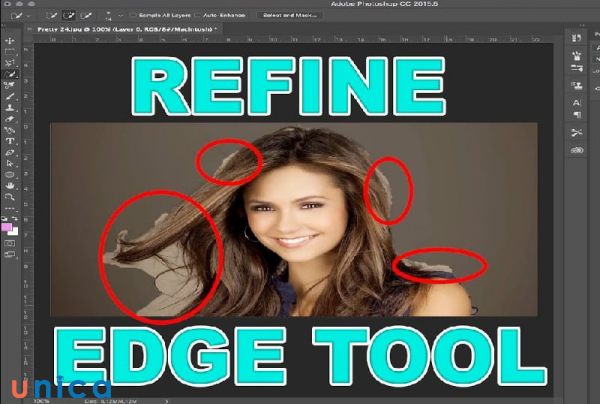
Task: Select the highlighted Quick Selection tool
Action: coord(10,74)
